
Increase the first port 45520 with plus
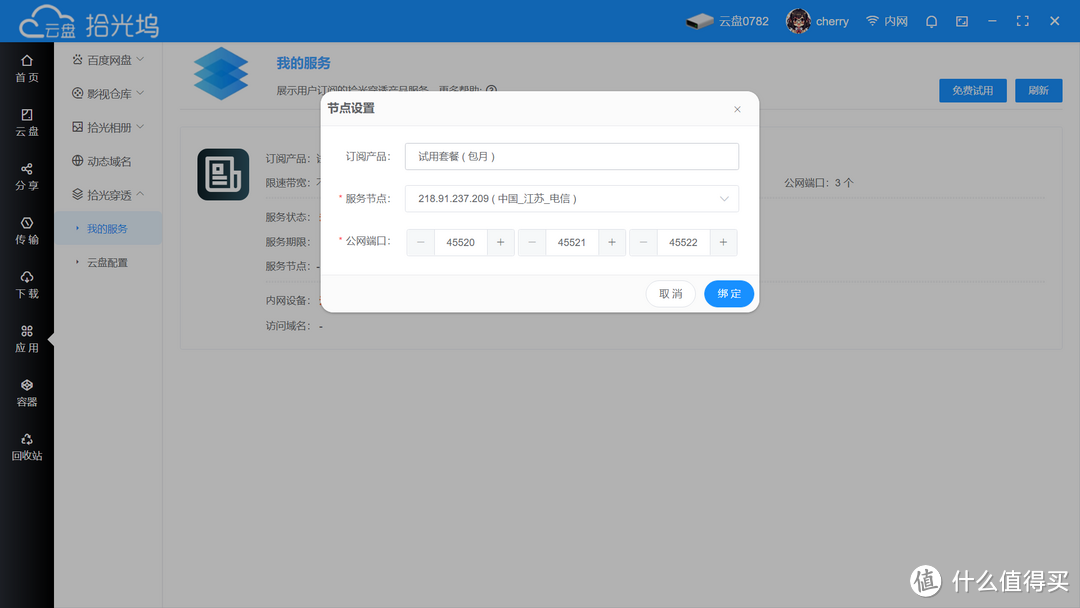pos(501,243)
